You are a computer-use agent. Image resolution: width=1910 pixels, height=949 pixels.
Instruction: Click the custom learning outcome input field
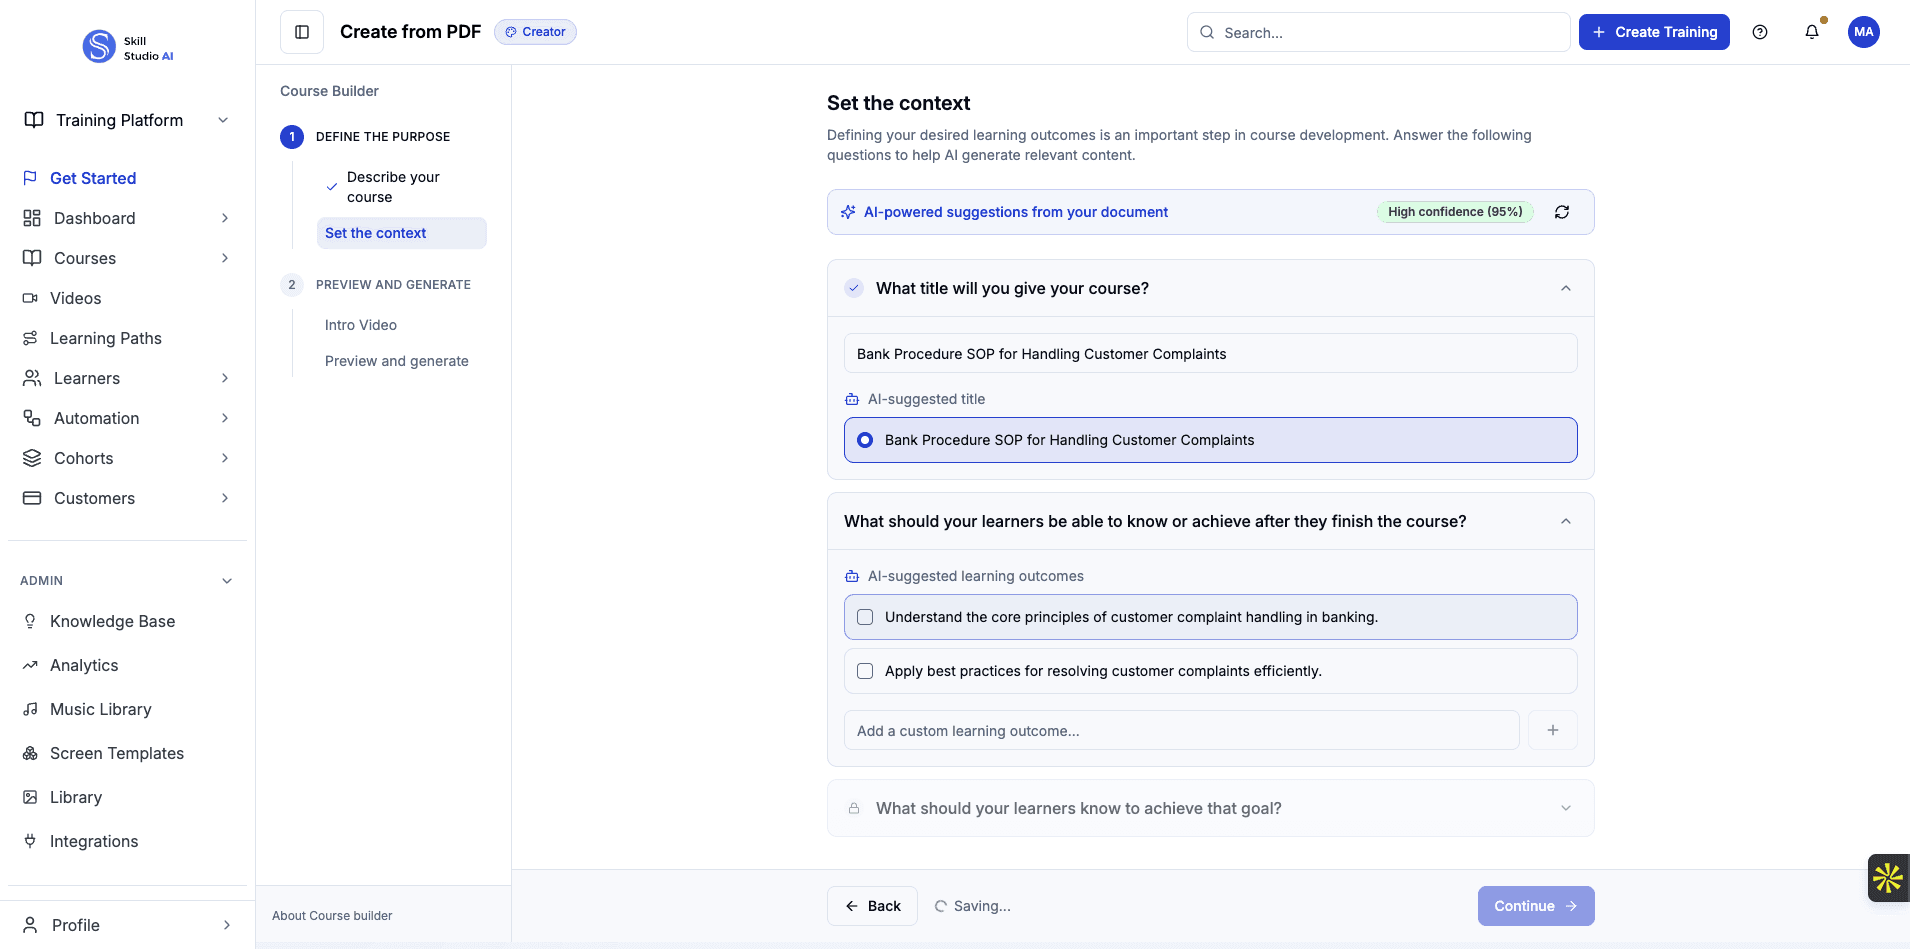1180,730
